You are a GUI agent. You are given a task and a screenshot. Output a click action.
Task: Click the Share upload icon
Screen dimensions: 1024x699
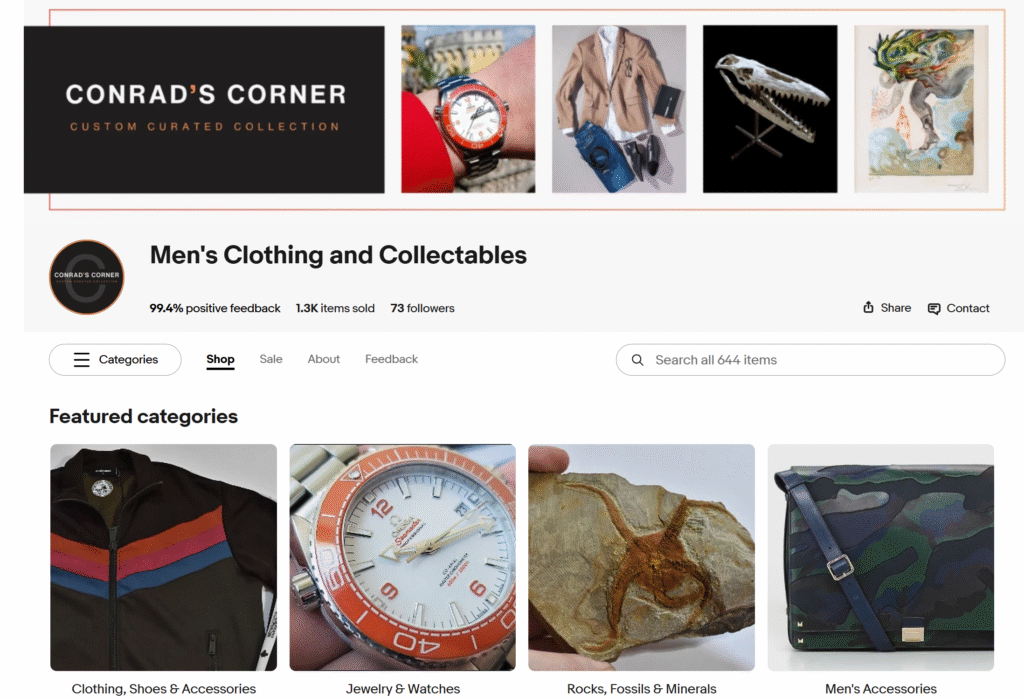pos(868,307)
